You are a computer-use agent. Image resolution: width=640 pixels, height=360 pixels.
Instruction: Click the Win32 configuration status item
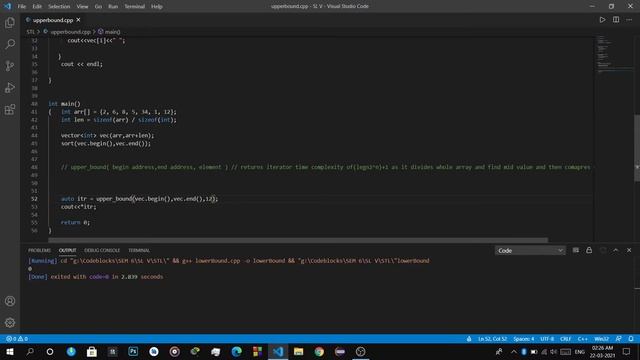602,339
